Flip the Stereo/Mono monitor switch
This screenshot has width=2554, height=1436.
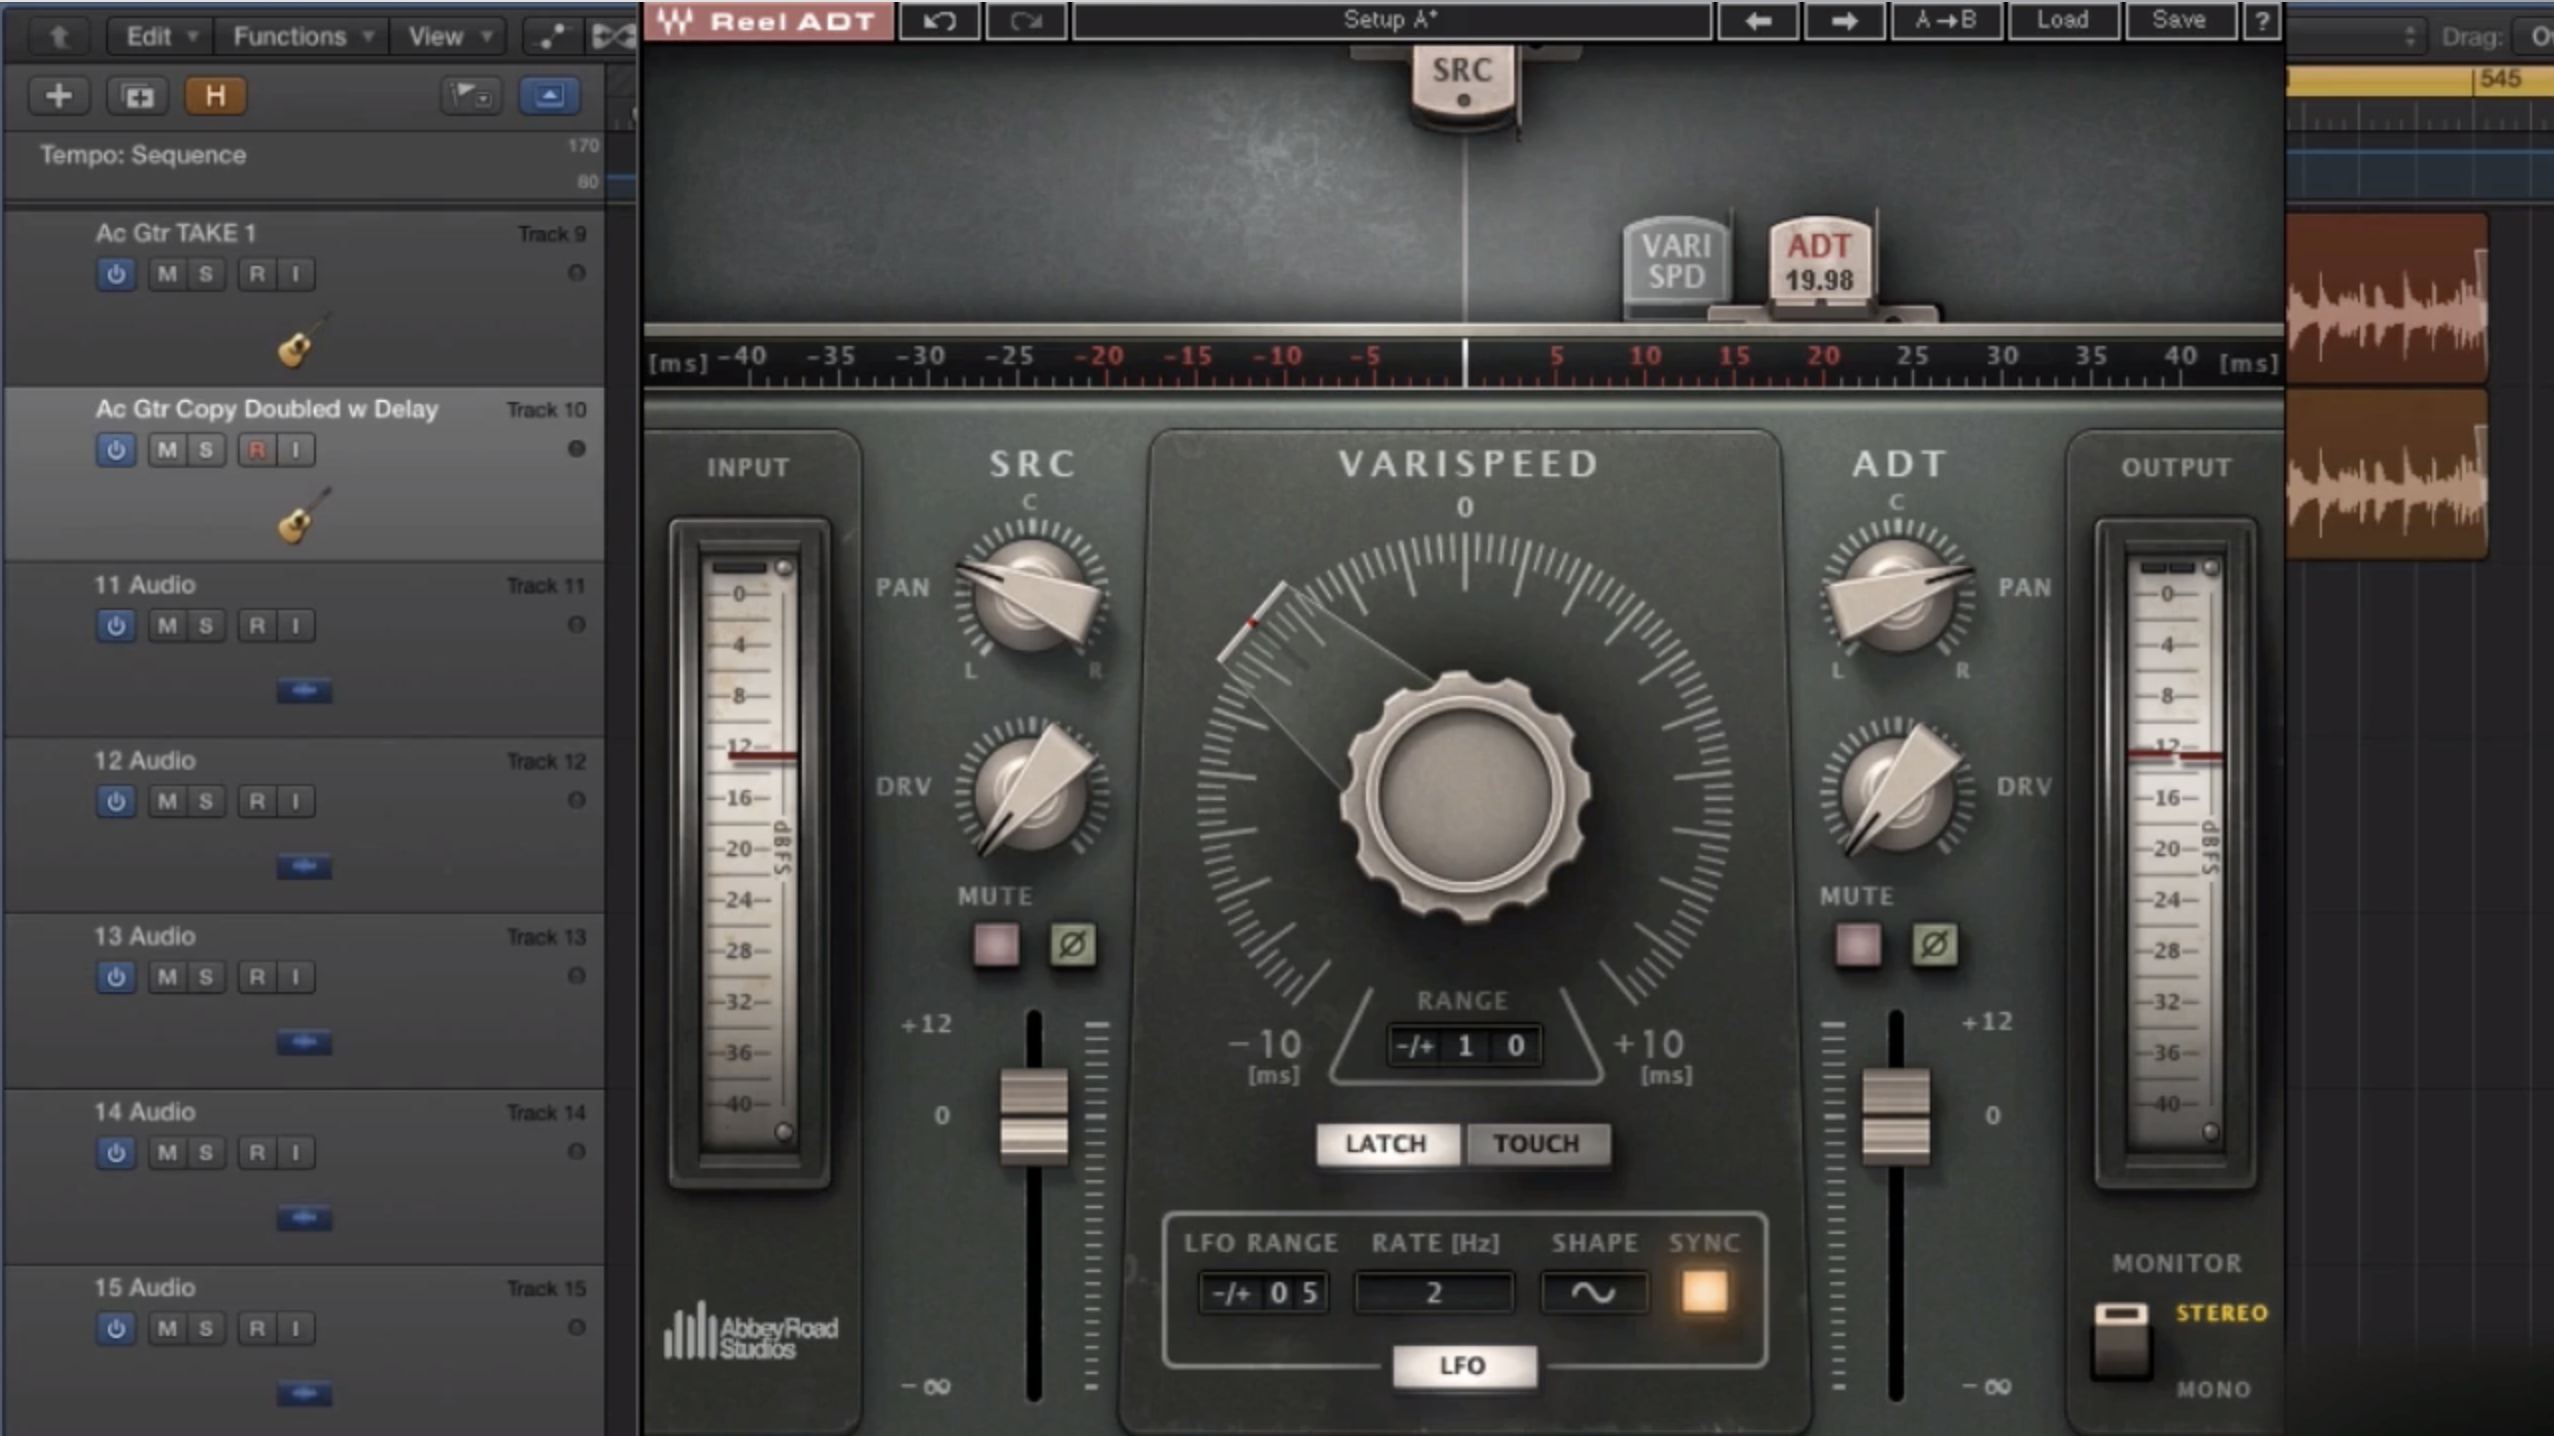pyautogui.click(x=2121, y=1340)
